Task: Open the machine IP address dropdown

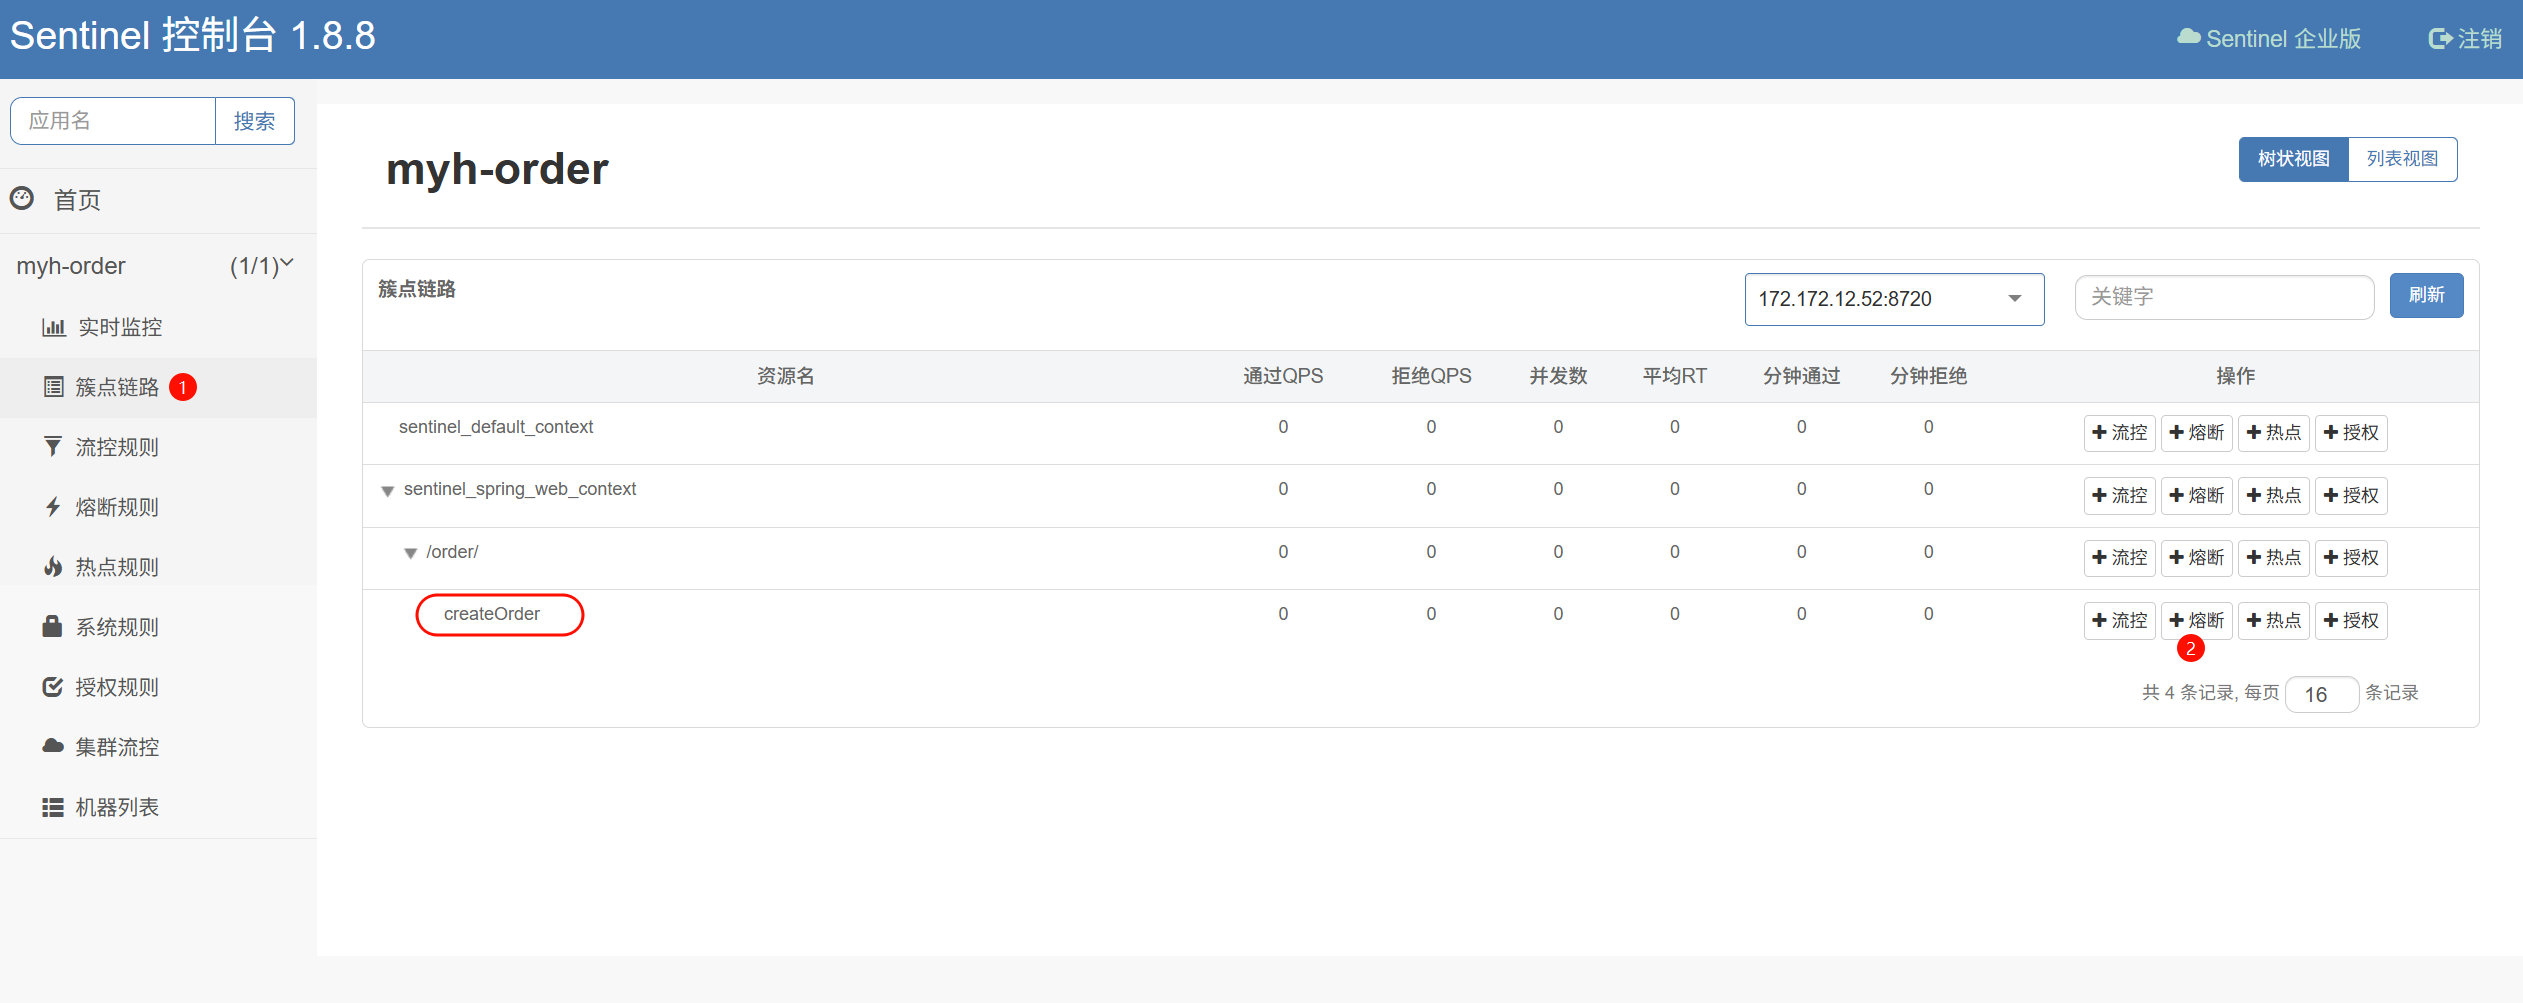Action: pyautogui.click(x=1893, y=299)
